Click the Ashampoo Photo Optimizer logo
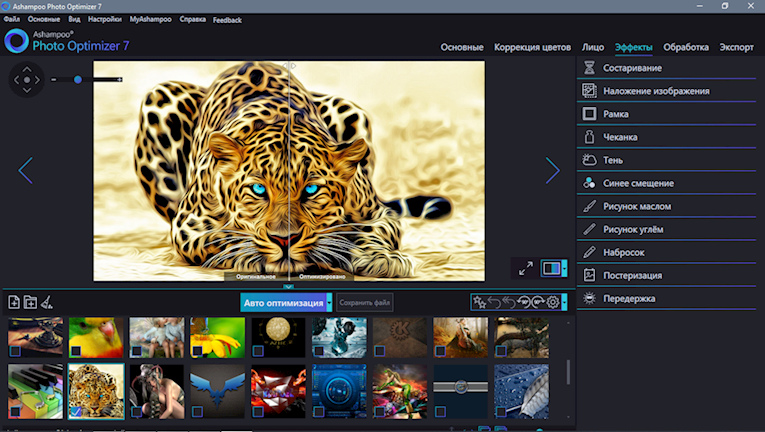The image size is (765, 432). coord(17,41)
